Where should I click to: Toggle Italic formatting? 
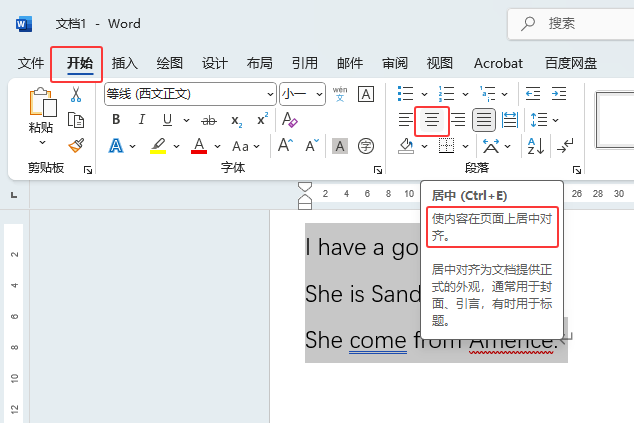[x=142, y=120]
